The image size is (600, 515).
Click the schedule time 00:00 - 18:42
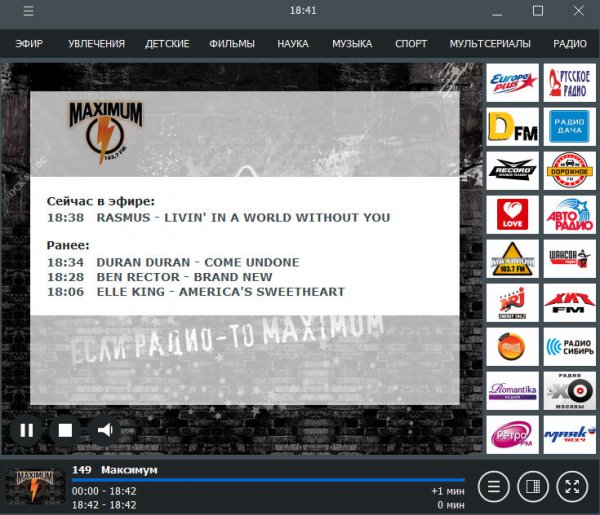tap(104, 491)
